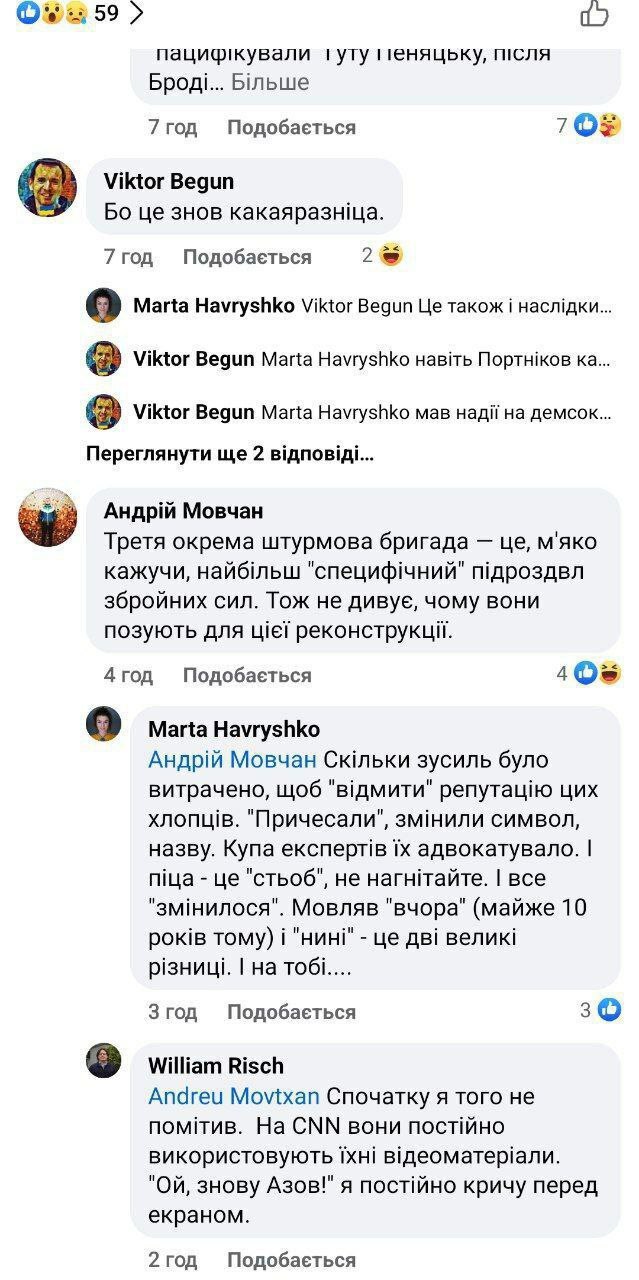Open tagged Andreu Movtxan mention link
The width and height of the screenshot is (639, 1280).
(234, 1096)
